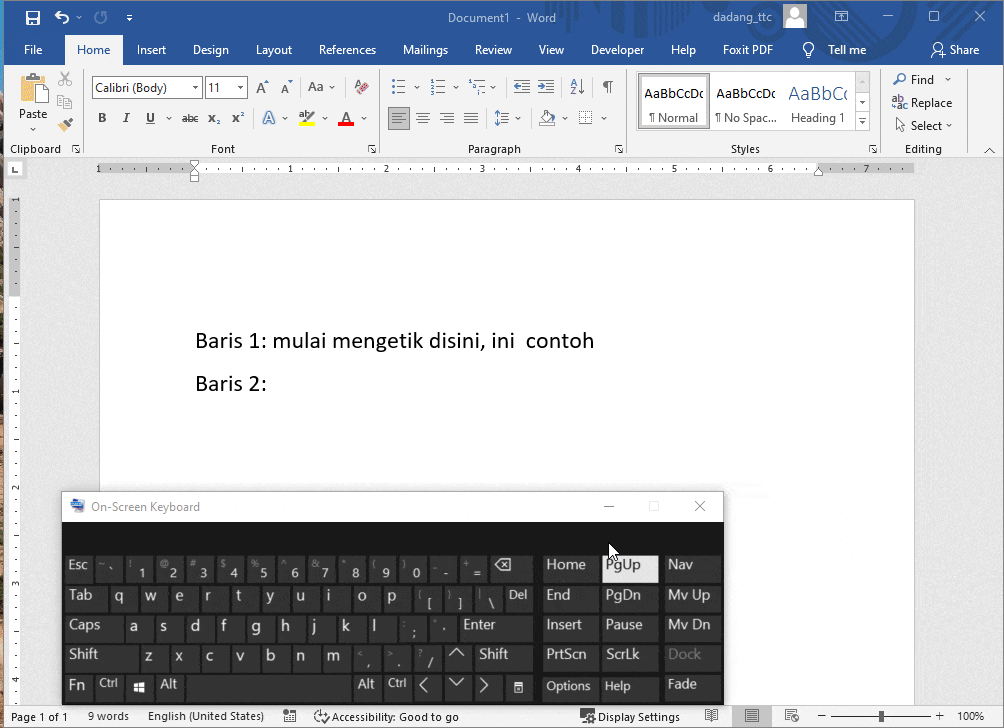Open the font size dropdown
The image size is (1004, 728).
239,87
